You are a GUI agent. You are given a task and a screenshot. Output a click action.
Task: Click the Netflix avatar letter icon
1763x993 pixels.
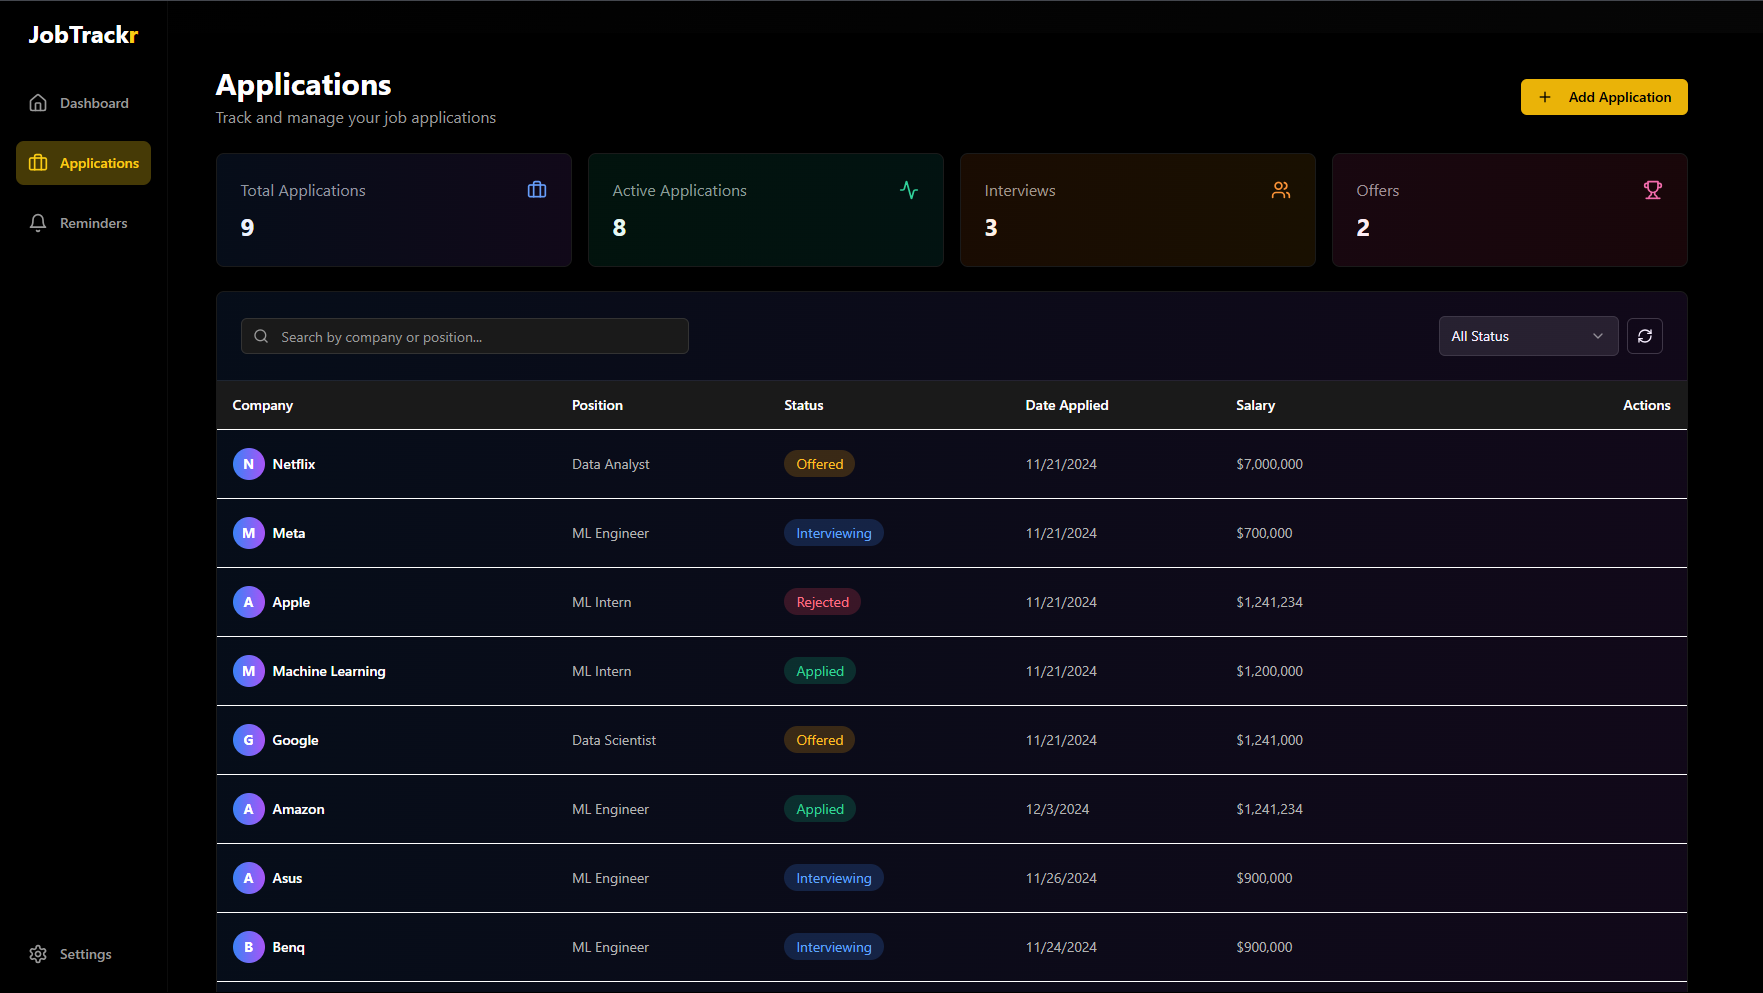coord(248,464)
